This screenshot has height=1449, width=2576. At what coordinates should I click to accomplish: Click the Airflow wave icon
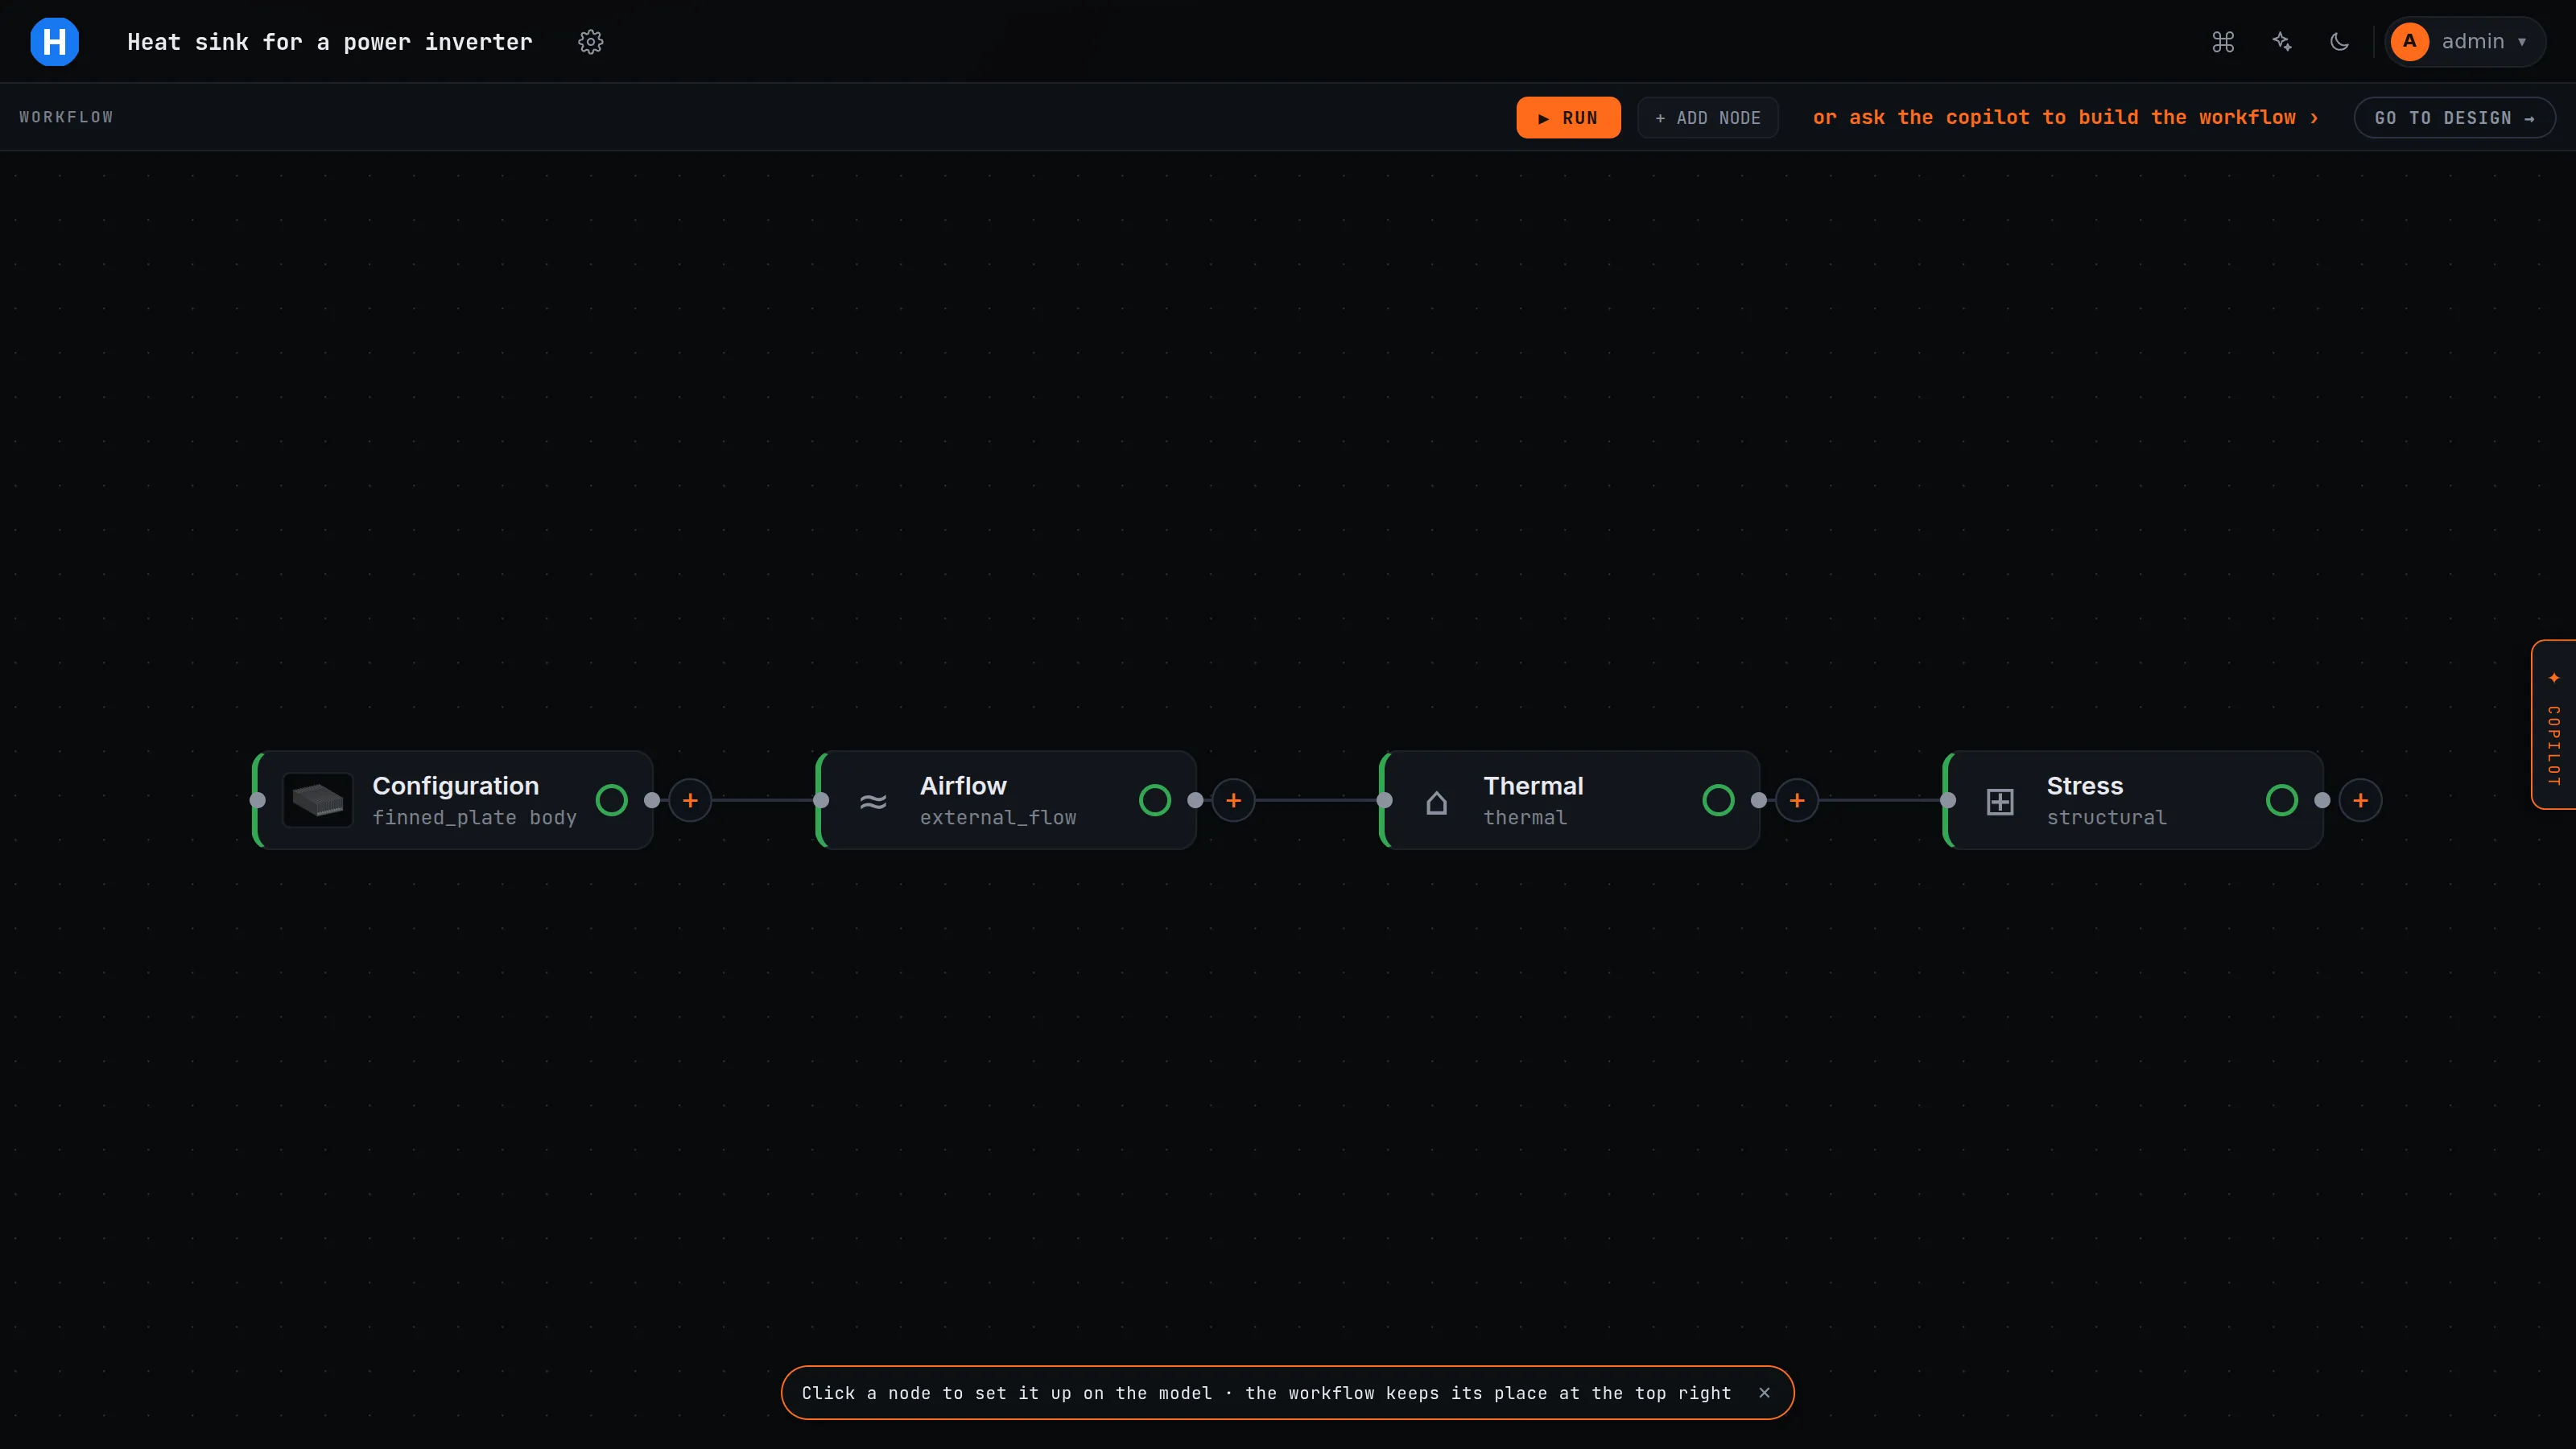click(873, 801)
